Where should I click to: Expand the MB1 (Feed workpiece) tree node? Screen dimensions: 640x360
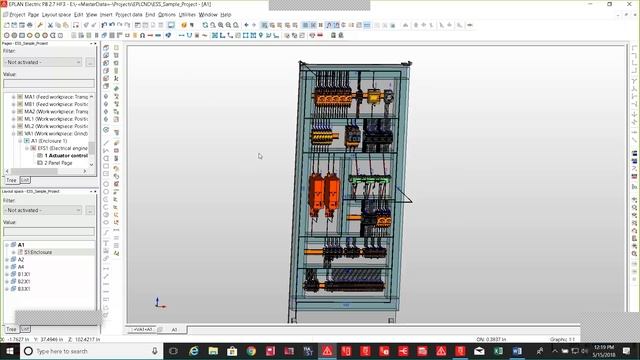[x=13, y=104]
